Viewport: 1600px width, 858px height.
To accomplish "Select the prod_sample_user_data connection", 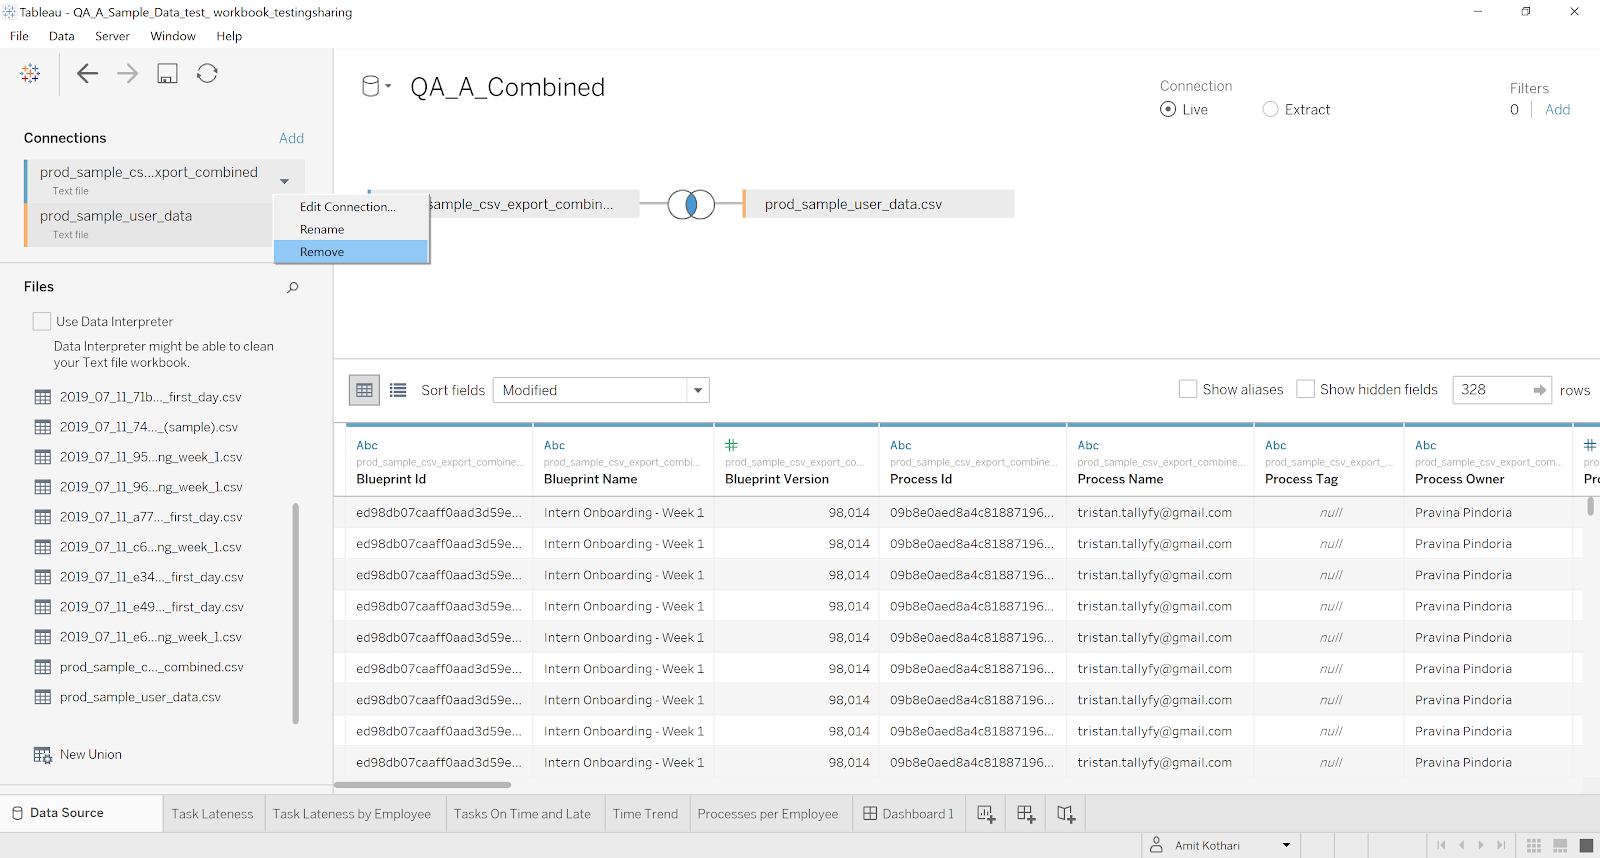I will (x=149, y=225).
